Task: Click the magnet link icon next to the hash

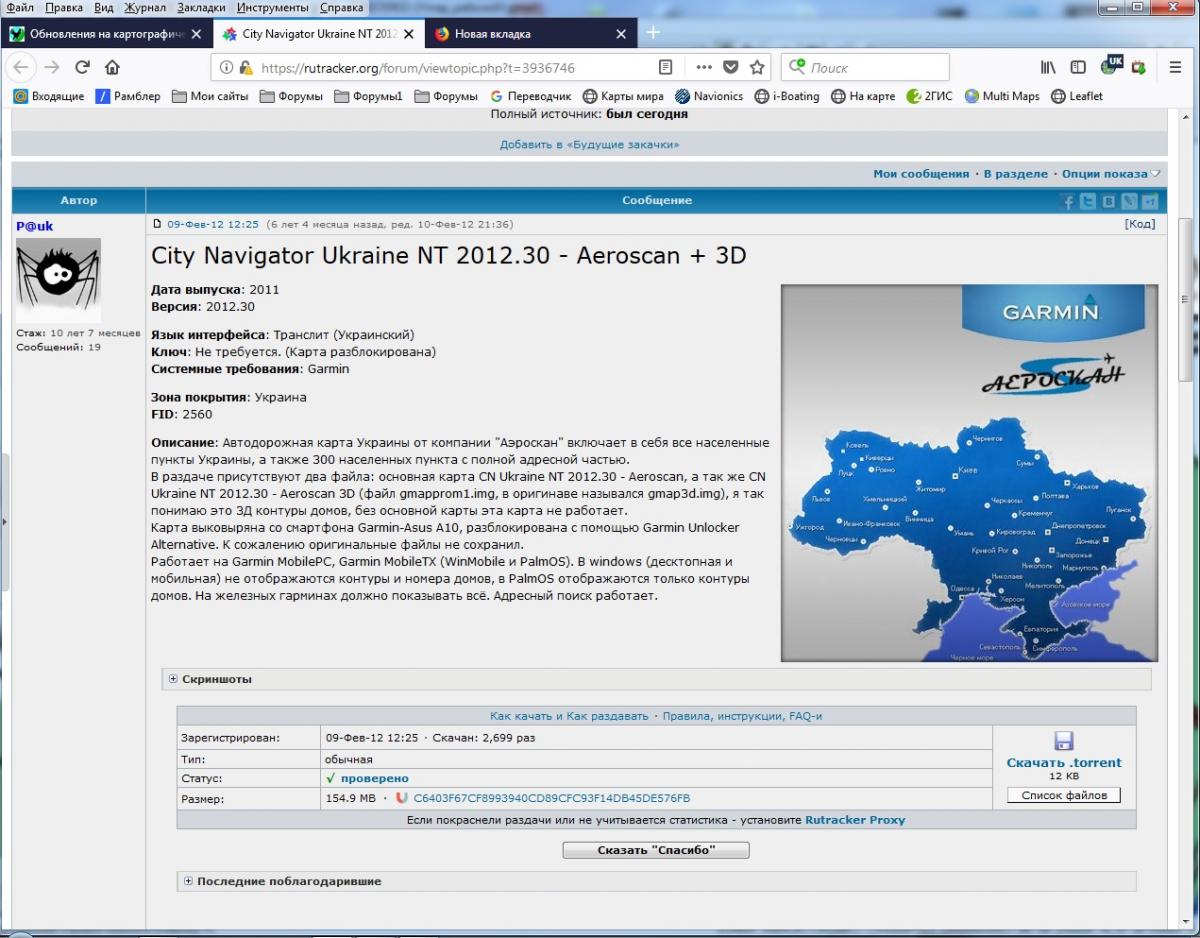Action: 402,798
